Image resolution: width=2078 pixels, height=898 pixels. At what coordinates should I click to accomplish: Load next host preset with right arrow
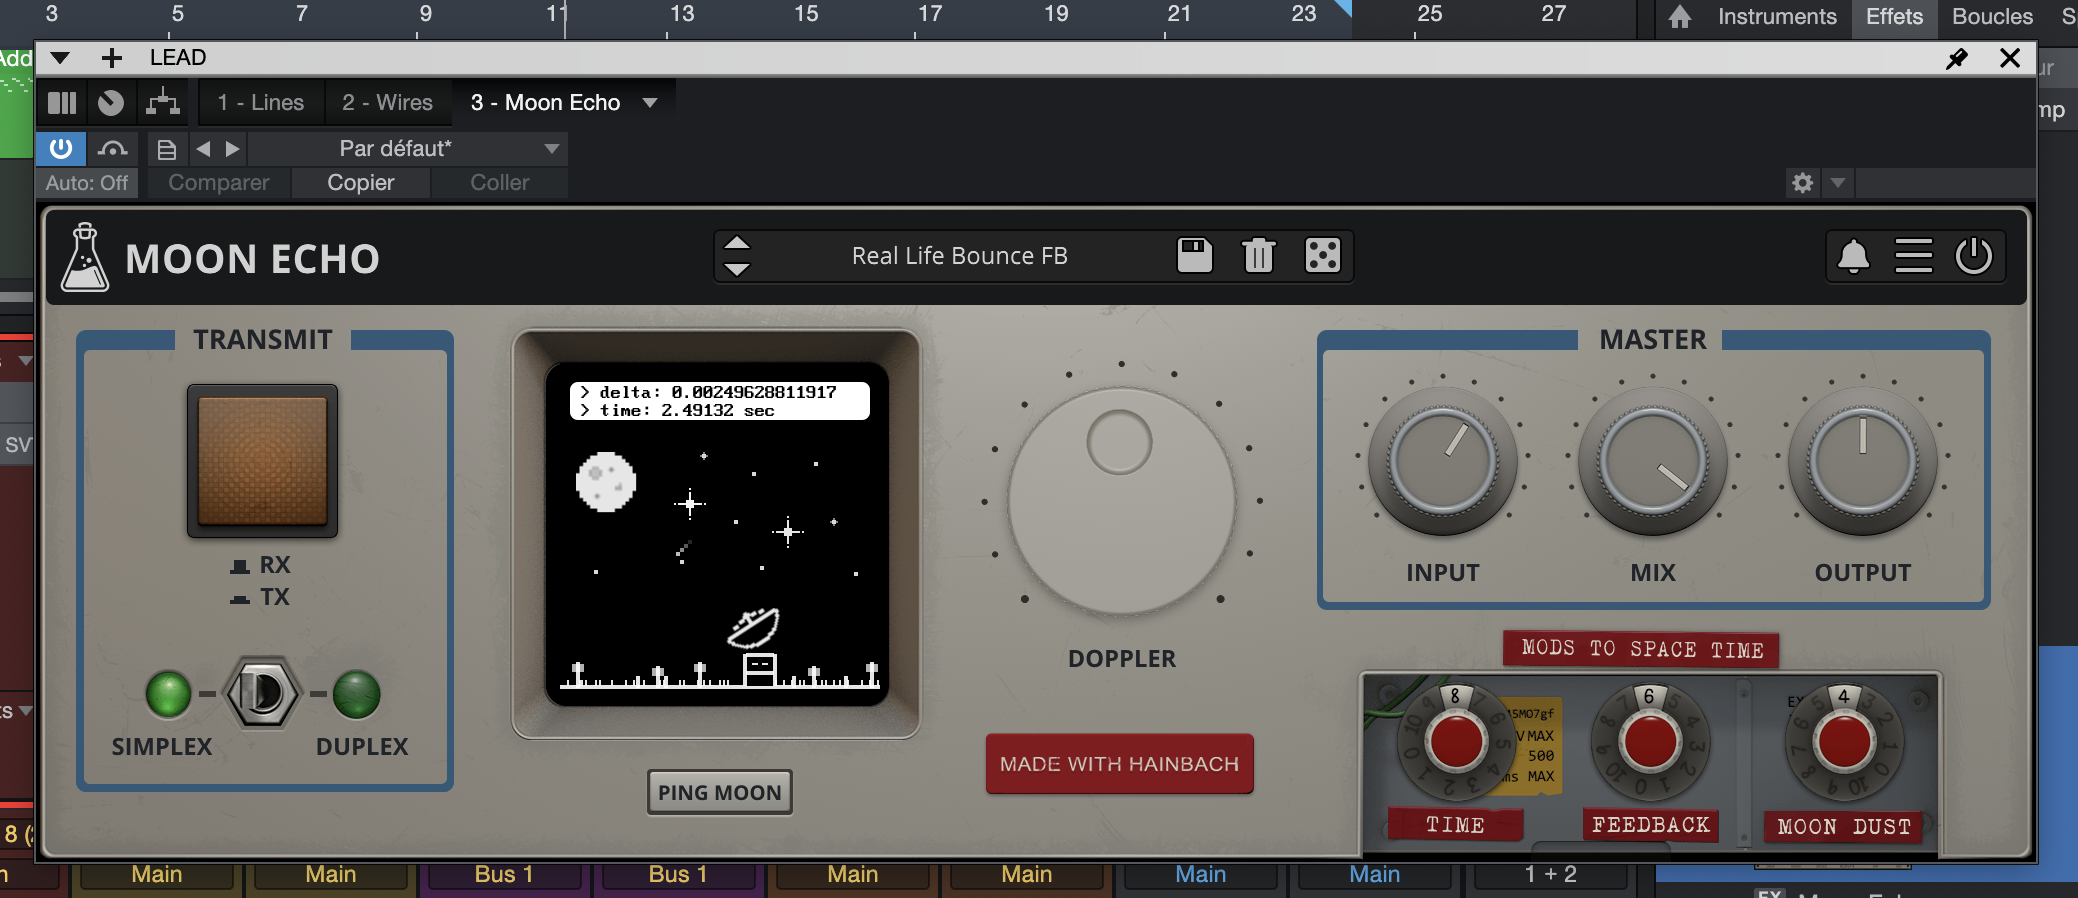[x=233, y=149]
